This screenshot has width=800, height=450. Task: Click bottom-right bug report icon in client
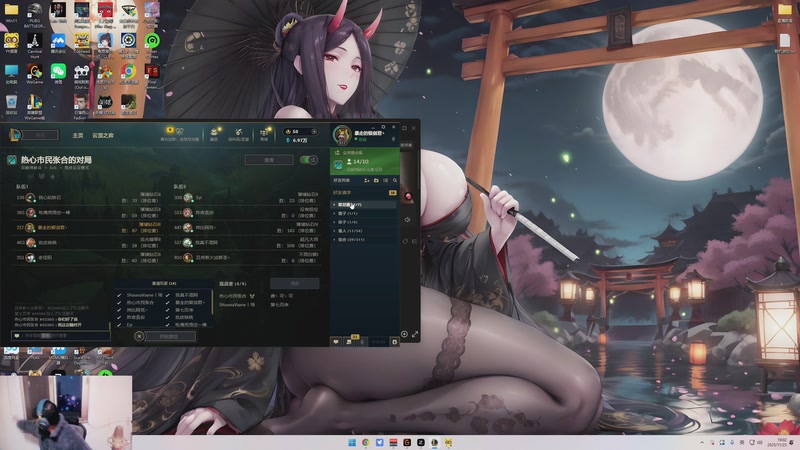pyautogui.click(x=394, y=341)
